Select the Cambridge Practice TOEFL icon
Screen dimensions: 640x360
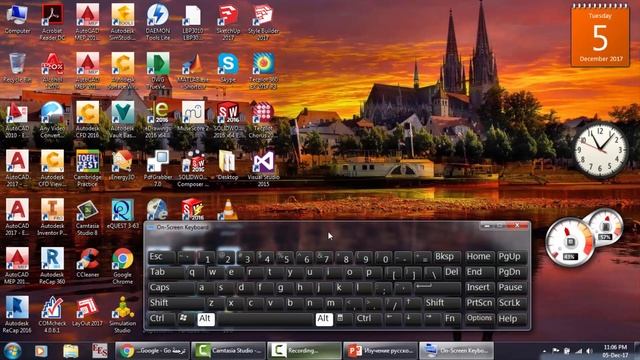pyautogui.click(x=87, y=169)
